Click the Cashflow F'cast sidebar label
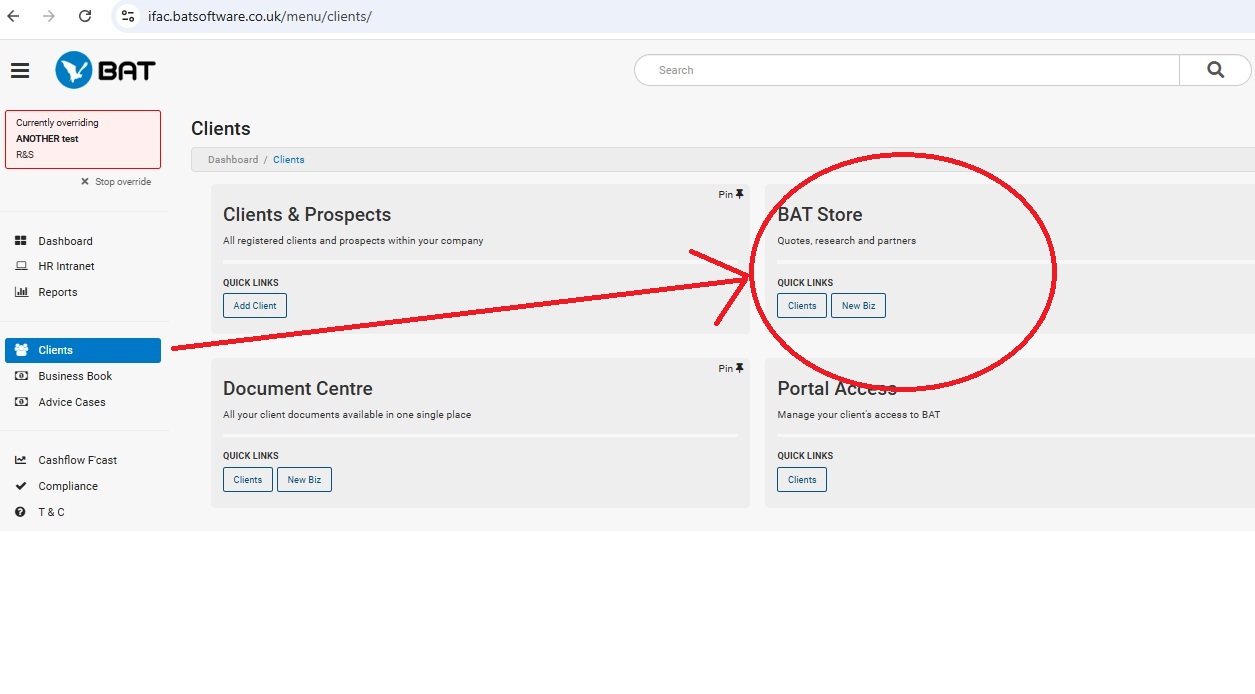 pyautogui.click(x=78, y=460)
